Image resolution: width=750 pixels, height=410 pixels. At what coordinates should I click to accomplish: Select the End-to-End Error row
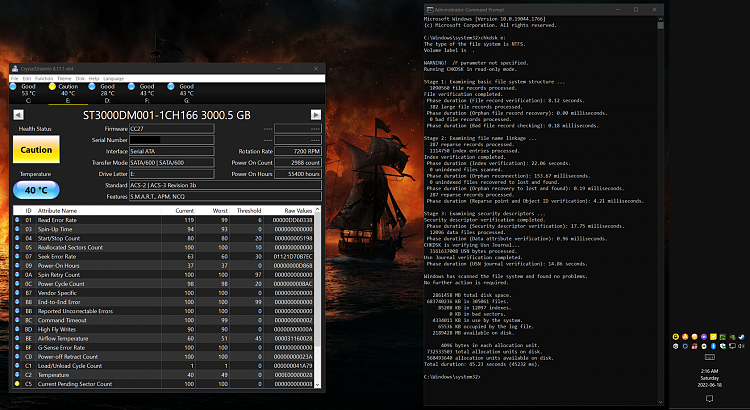164,302
